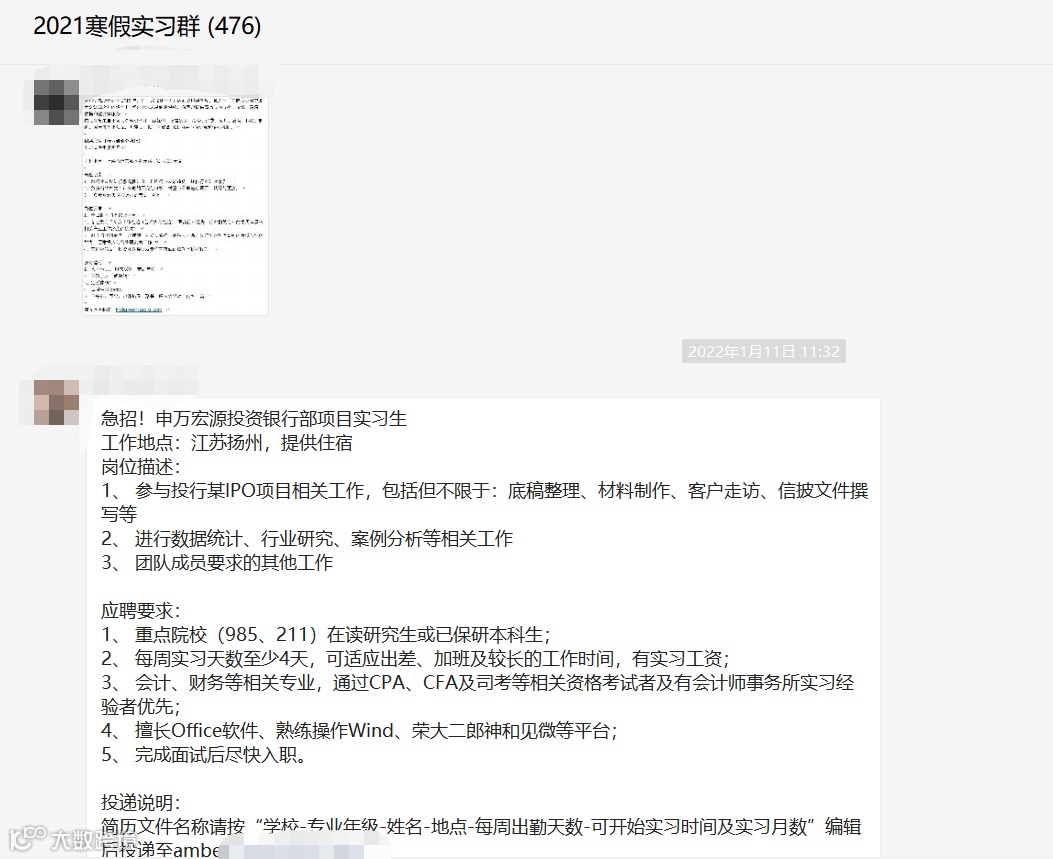Click the line 完成面试后尽快入职
Screen dimensions: 1053x859
coord(204,755)
